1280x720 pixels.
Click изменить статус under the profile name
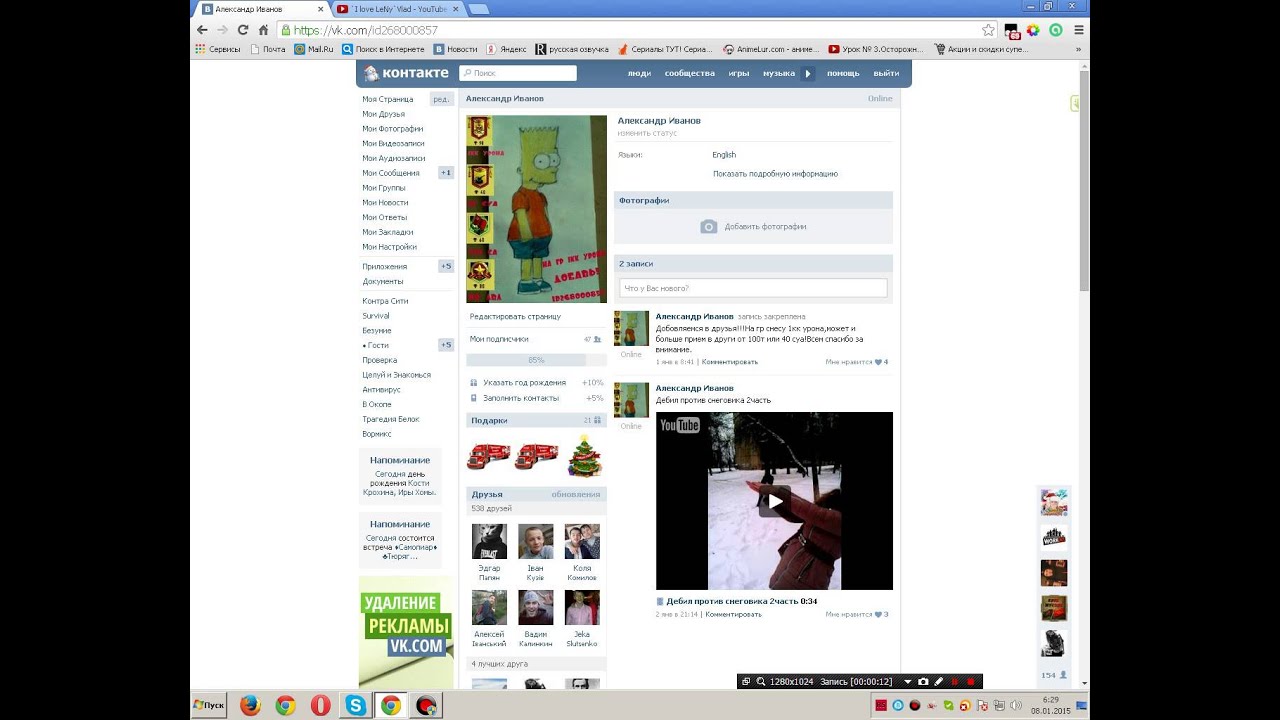647,133
